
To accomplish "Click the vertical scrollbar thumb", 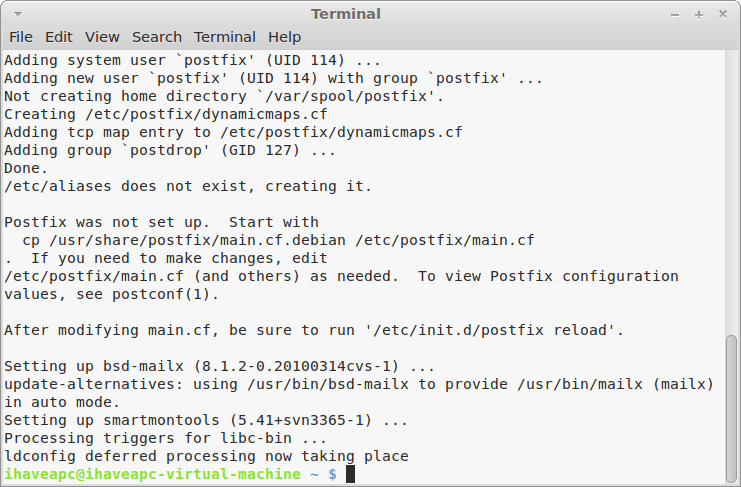I will click(731, 409).
